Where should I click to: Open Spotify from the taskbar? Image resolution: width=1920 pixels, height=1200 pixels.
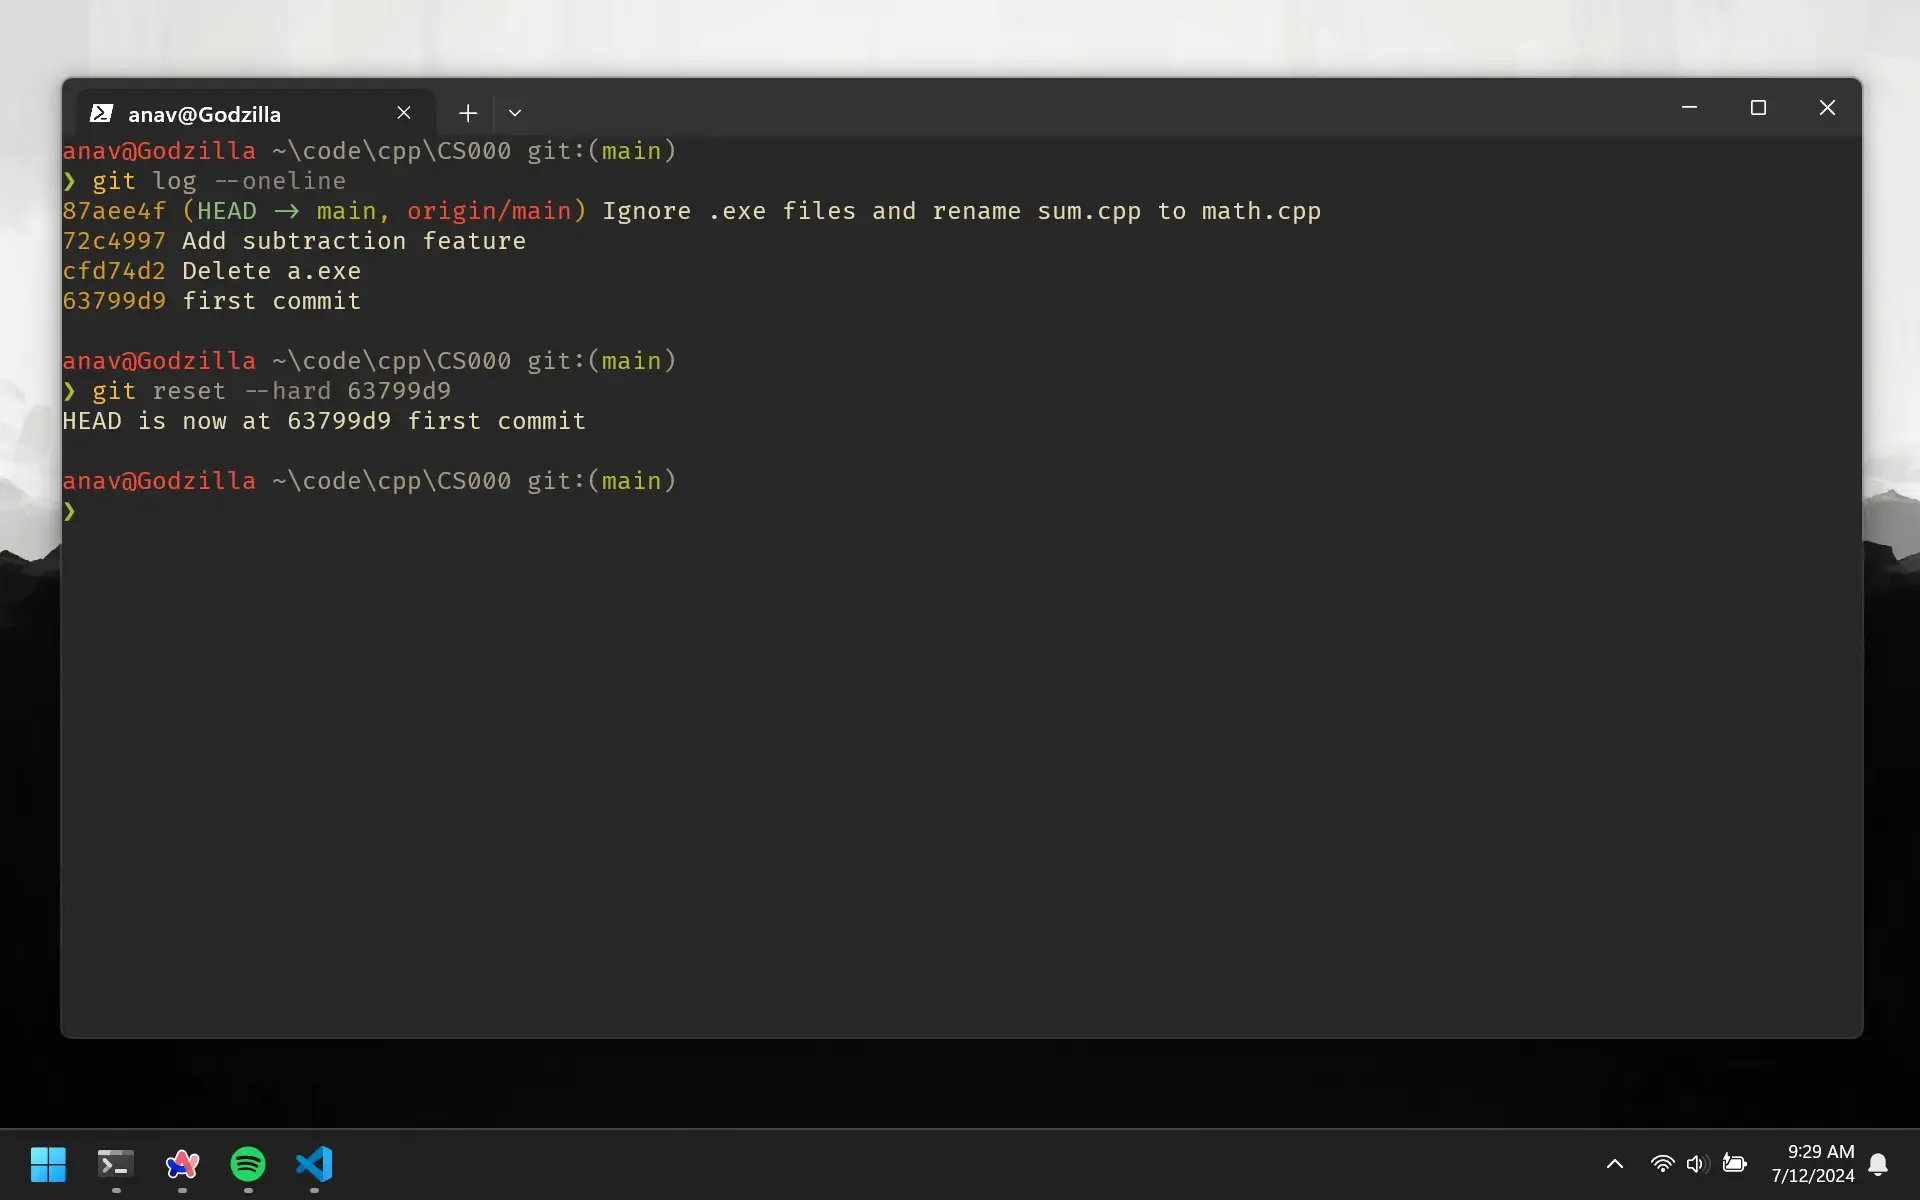(248, 1164)
